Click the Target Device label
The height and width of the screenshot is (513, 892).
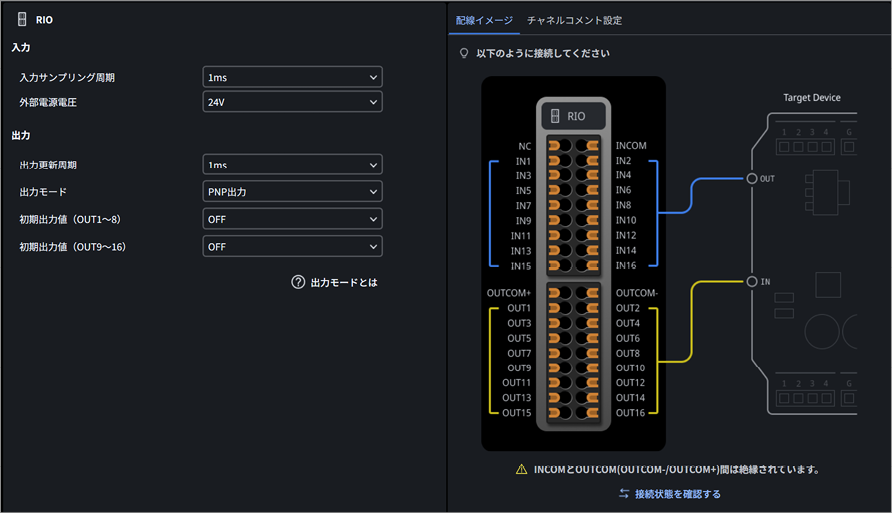pyautogui.click(x=812, y=97)
